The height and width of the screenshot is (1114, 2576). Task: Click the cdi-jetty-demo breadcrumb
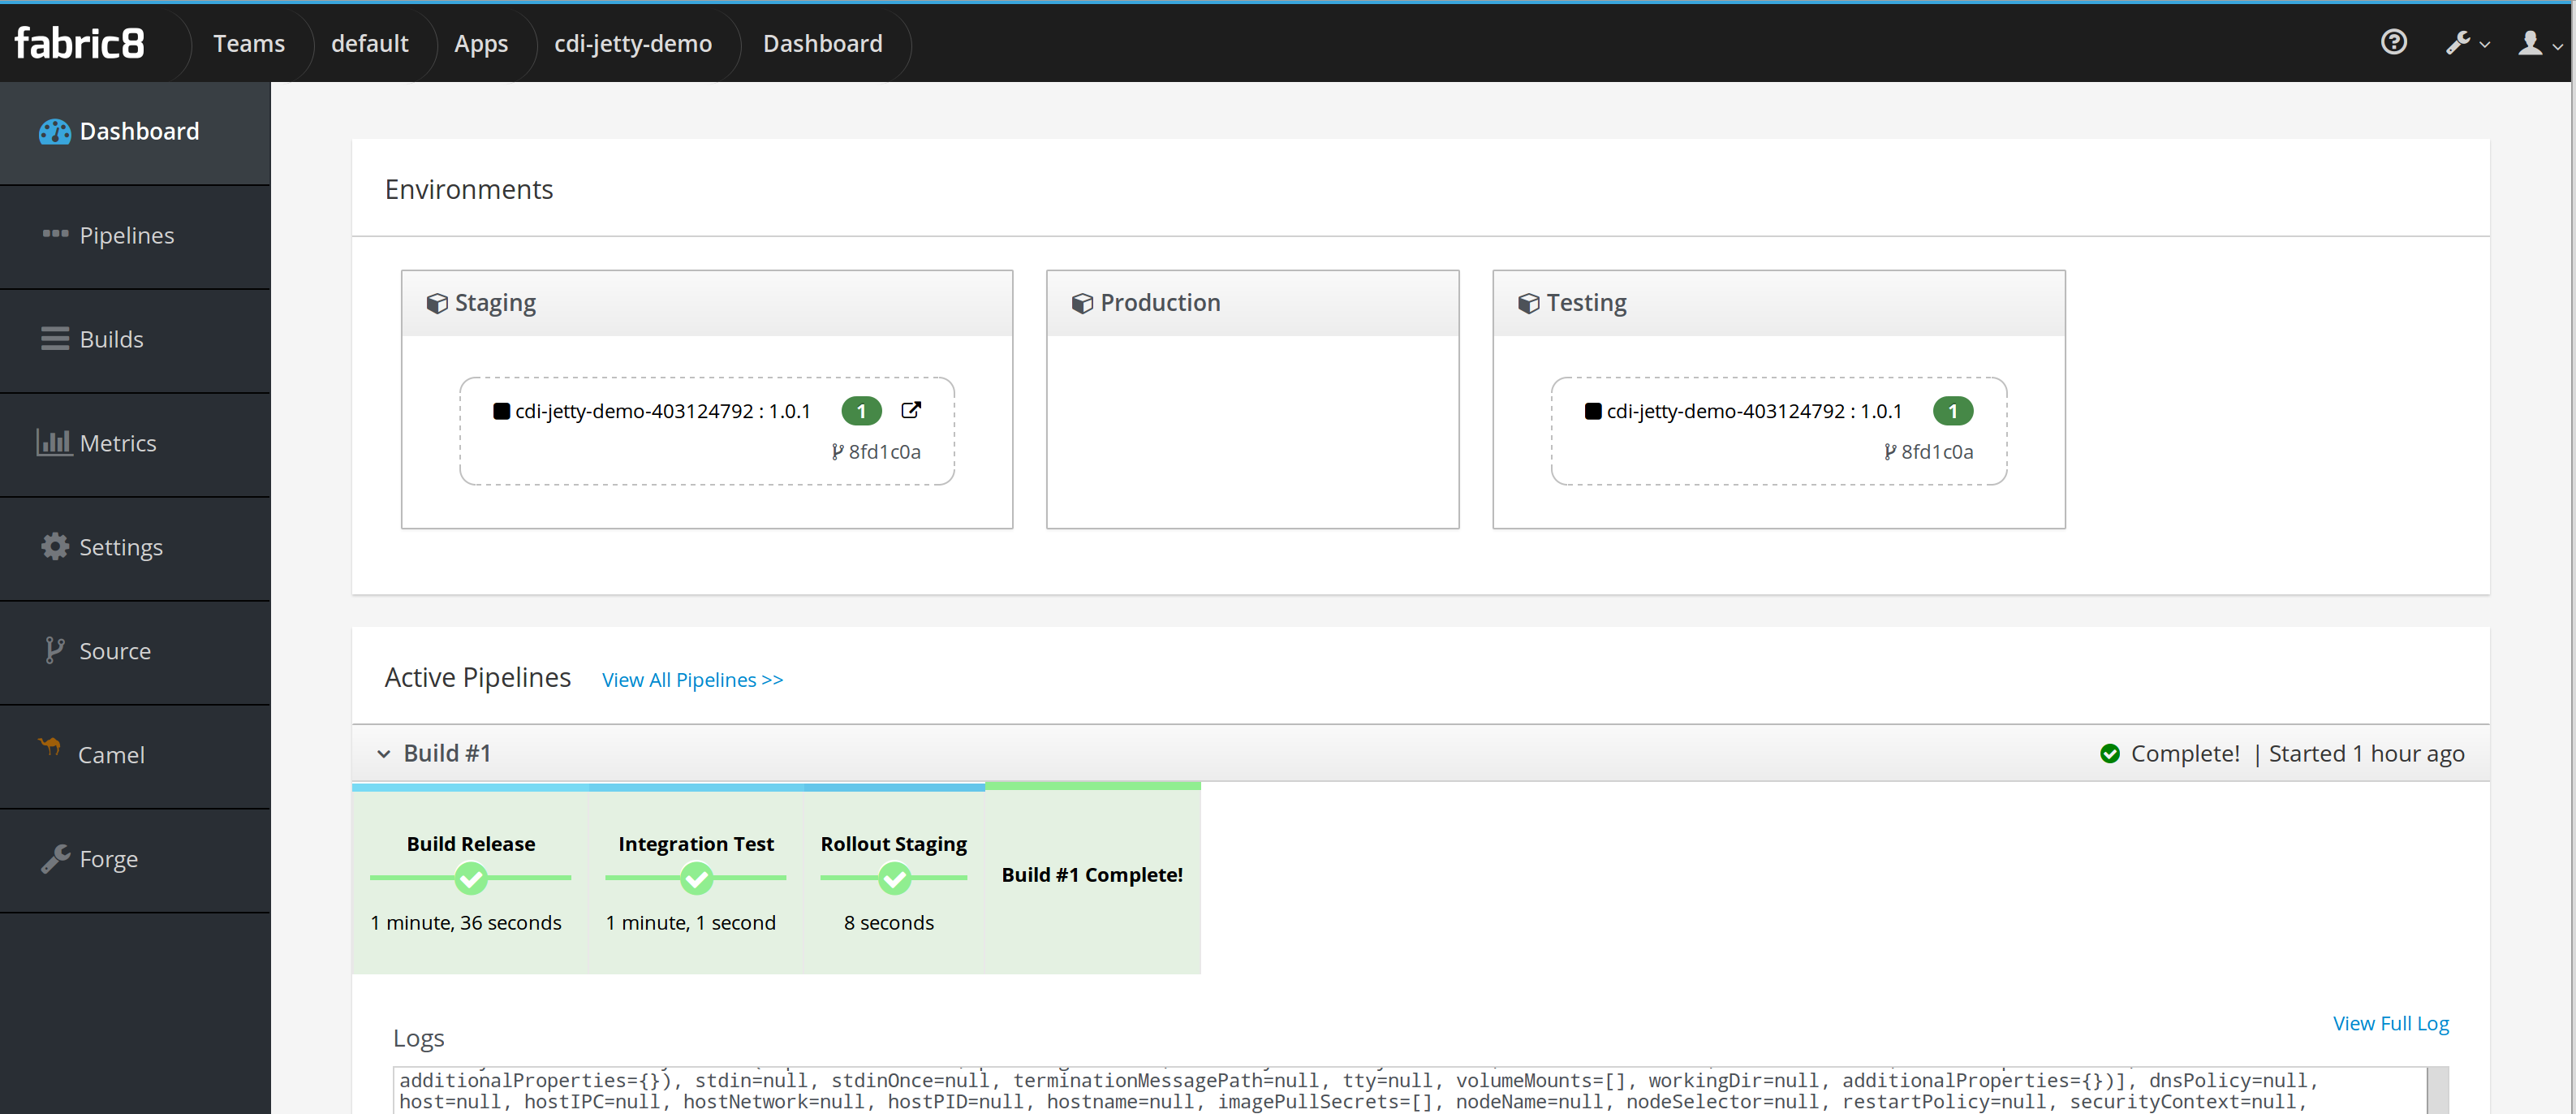[633, 44]
